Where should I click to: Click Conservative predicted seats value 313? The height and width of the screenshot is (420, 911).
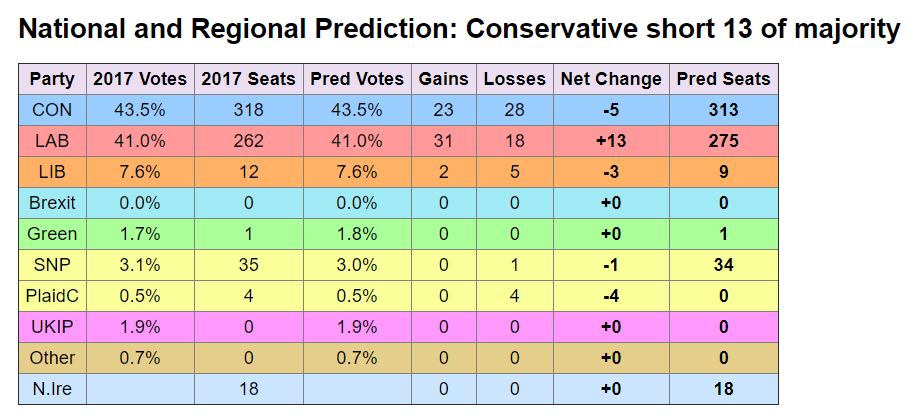723,110
